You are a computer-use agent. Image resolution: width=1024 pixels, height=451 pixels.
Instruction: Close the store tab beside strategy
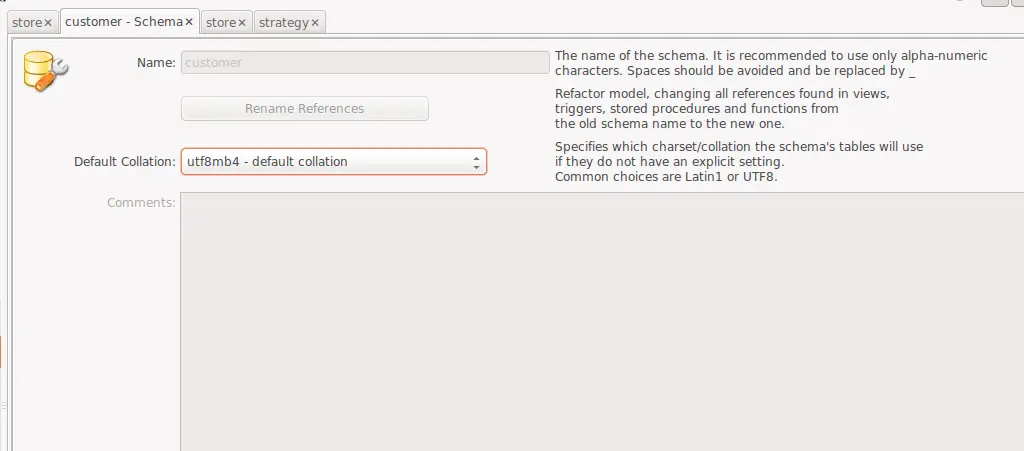(x=241, y=22)
